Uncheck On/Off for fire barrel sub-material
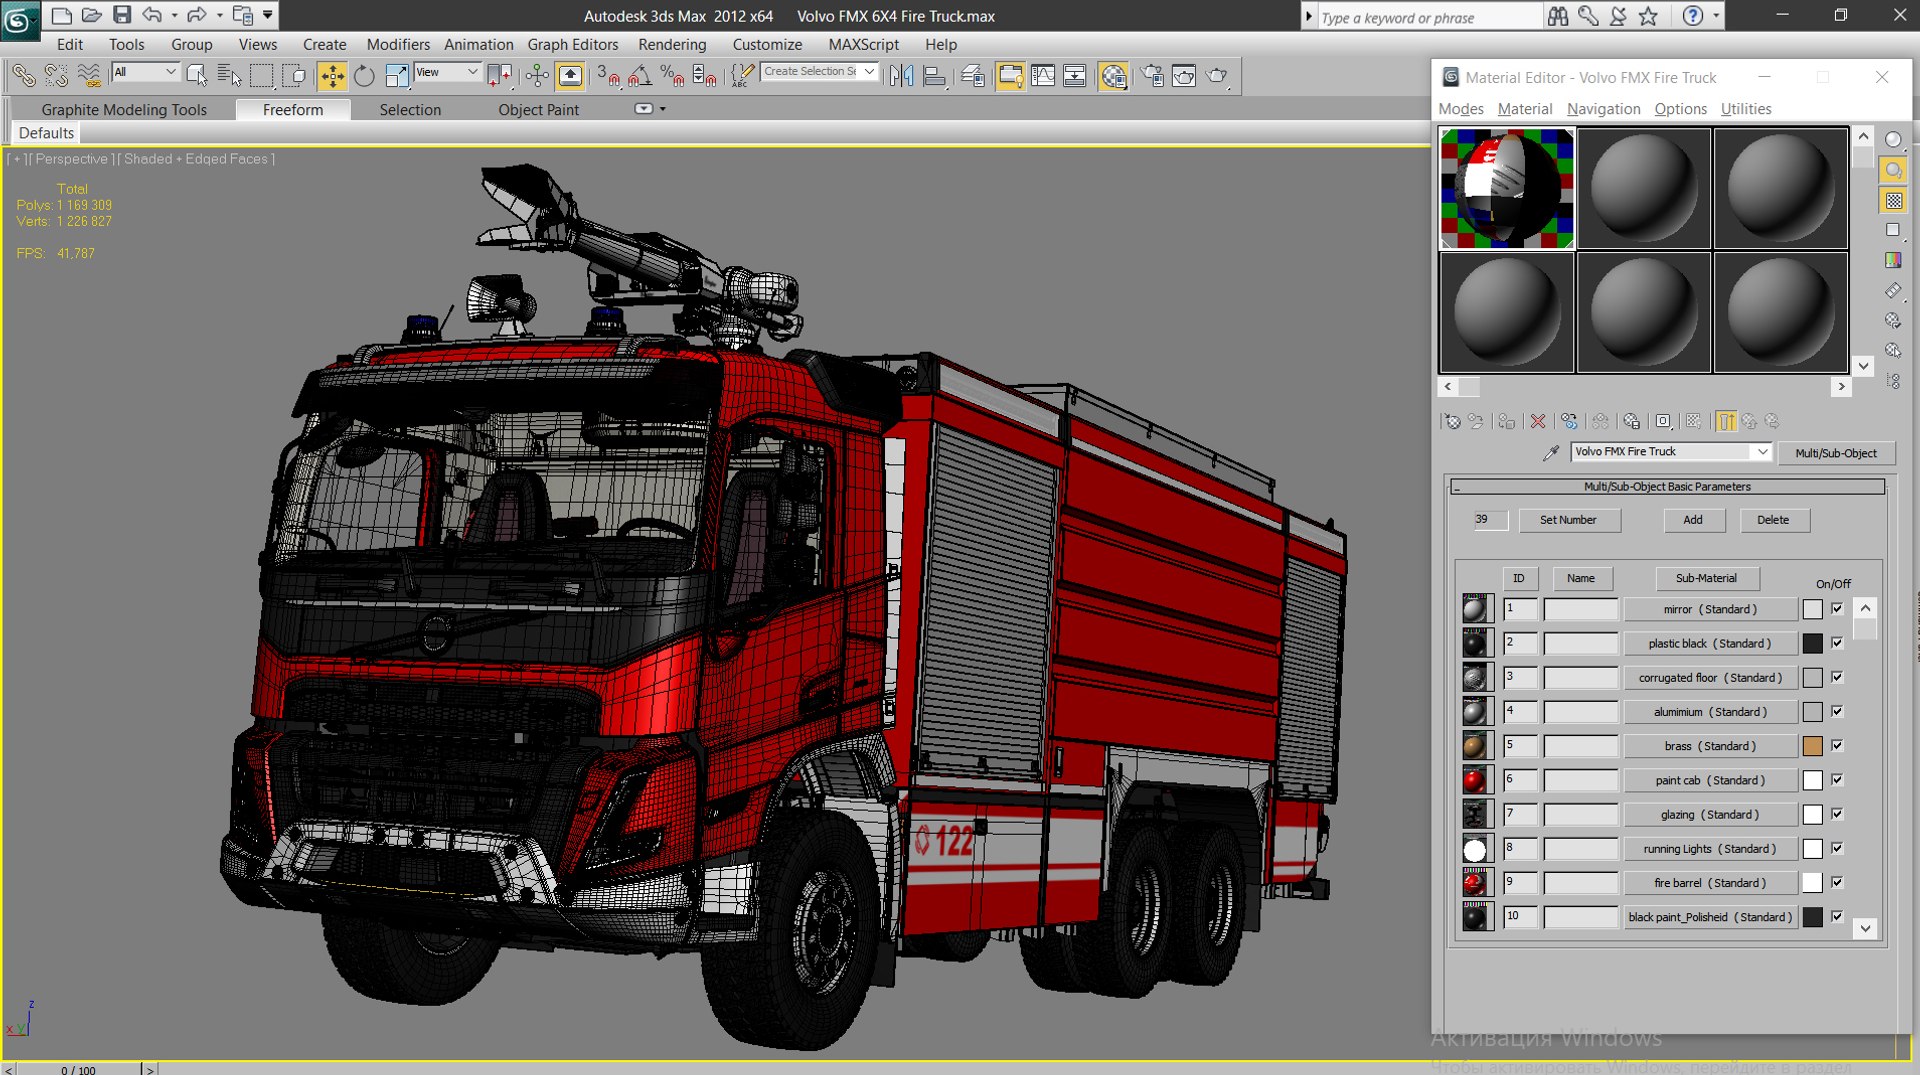Screen dimensions: 1920x1075 [x=1837, y=882]
